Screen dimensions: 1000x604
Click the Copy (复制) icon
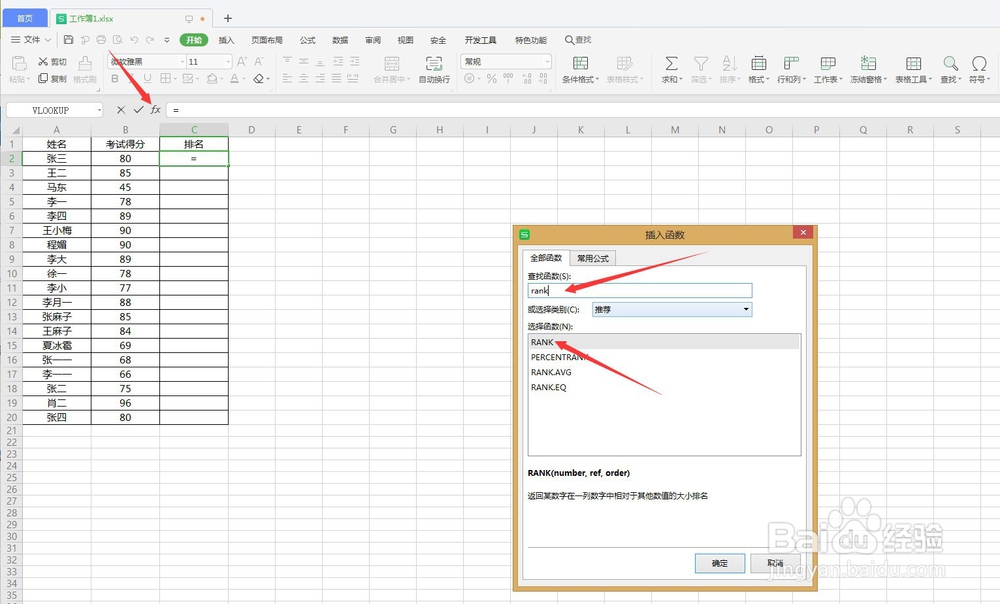tap(43, 78)
